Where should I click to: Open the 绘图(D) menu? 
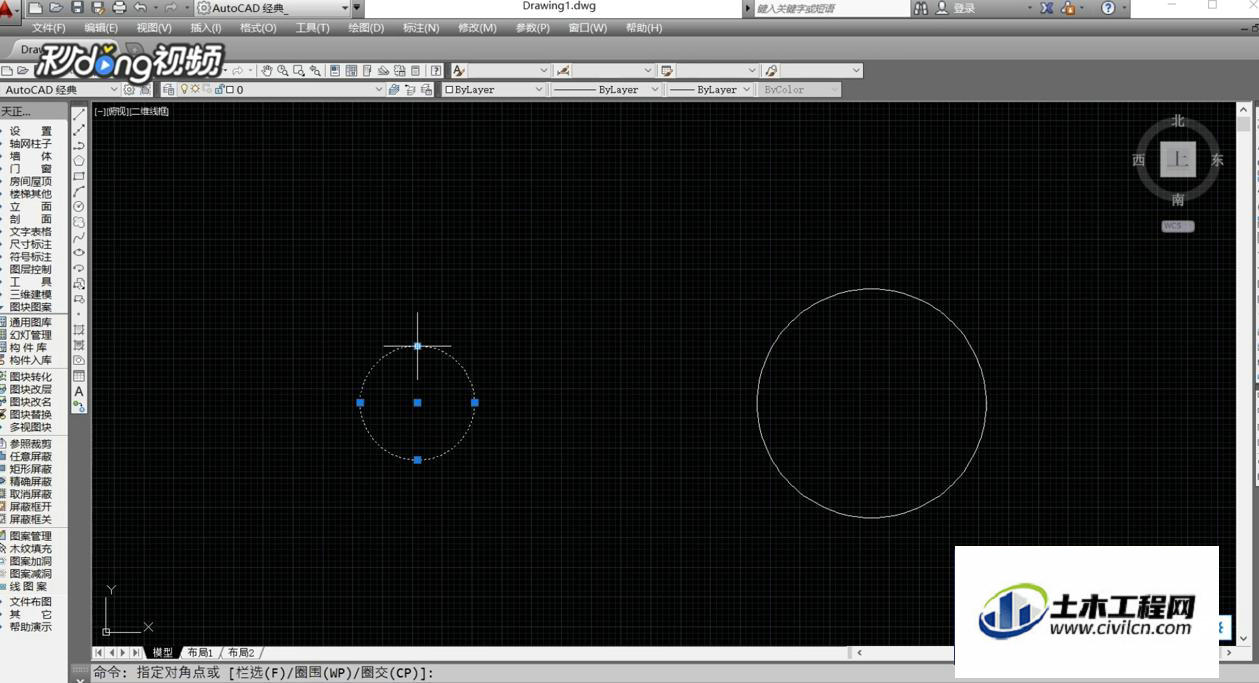click(x=366, y=28)
